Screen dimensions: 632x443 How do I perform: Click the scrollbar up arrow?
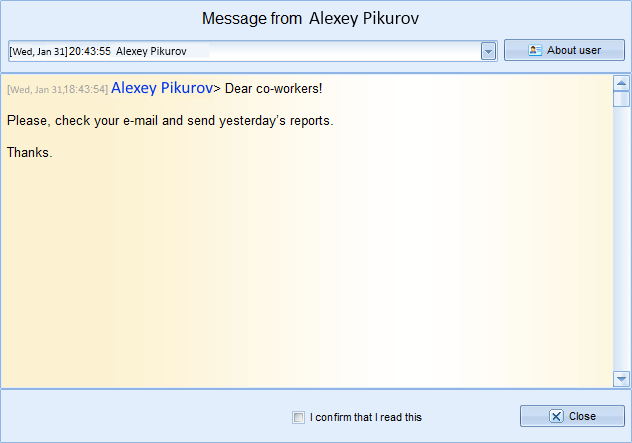[621, 84]
